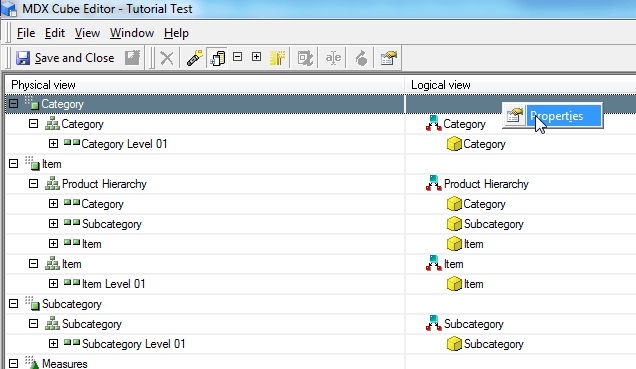Click the Physical view column header
Image resolution: width=636 pixels, height=369 pixels.
click(x=205, y=85)
